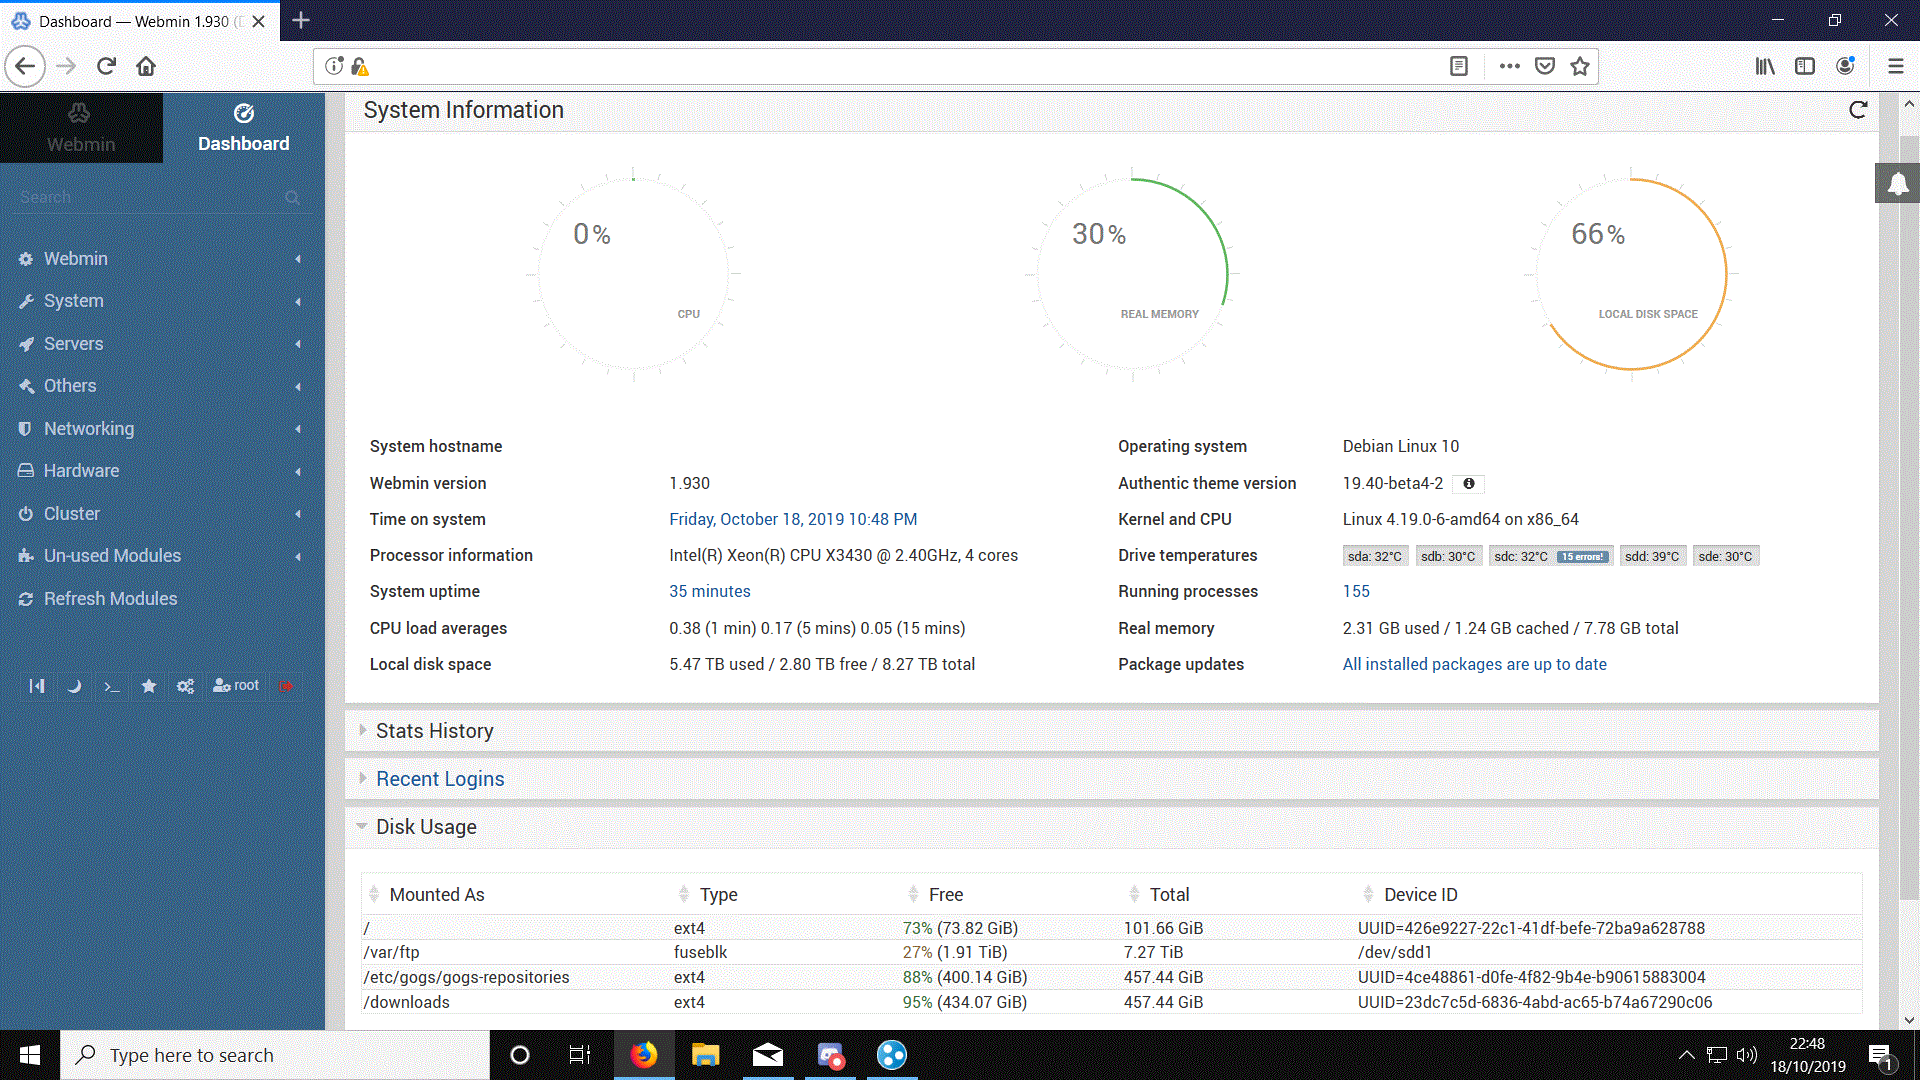
Task: Toggle night mode with the moon icon
Action: (x=74, y=686)
